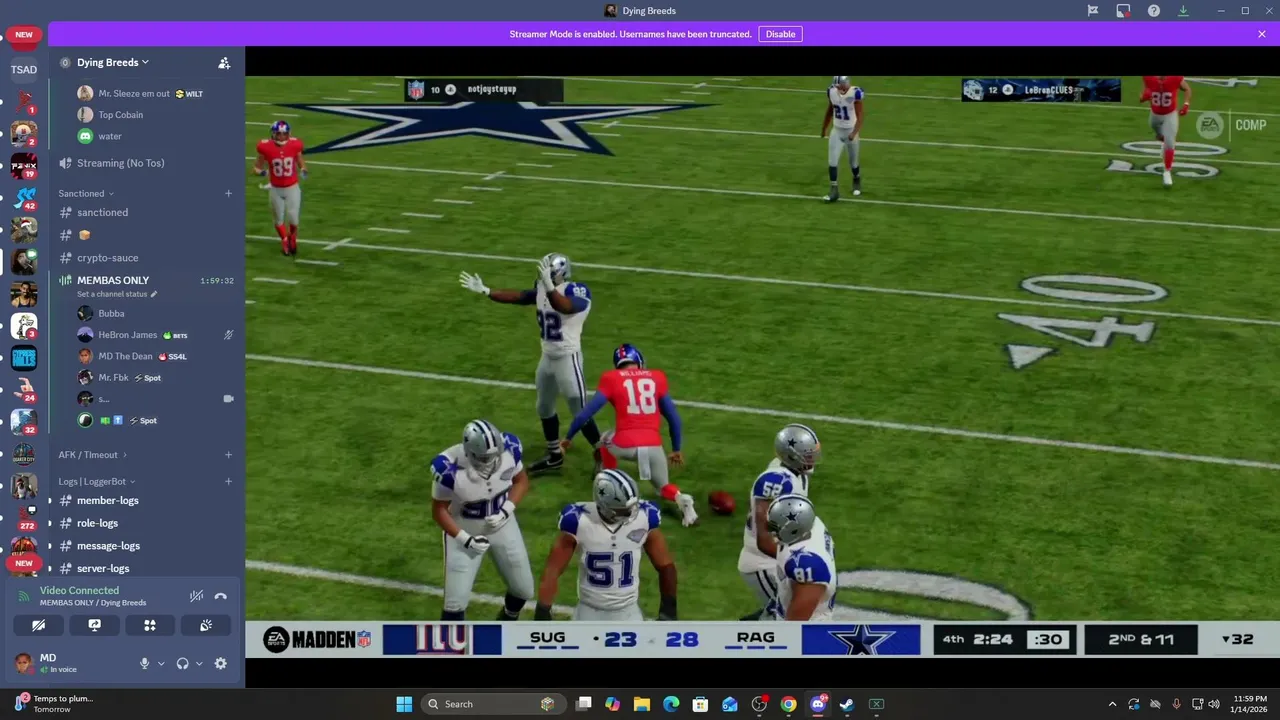The image size is (1280, 720).
Task: Create a channel in Sanctioned category
Action: [x=228, y=193]
